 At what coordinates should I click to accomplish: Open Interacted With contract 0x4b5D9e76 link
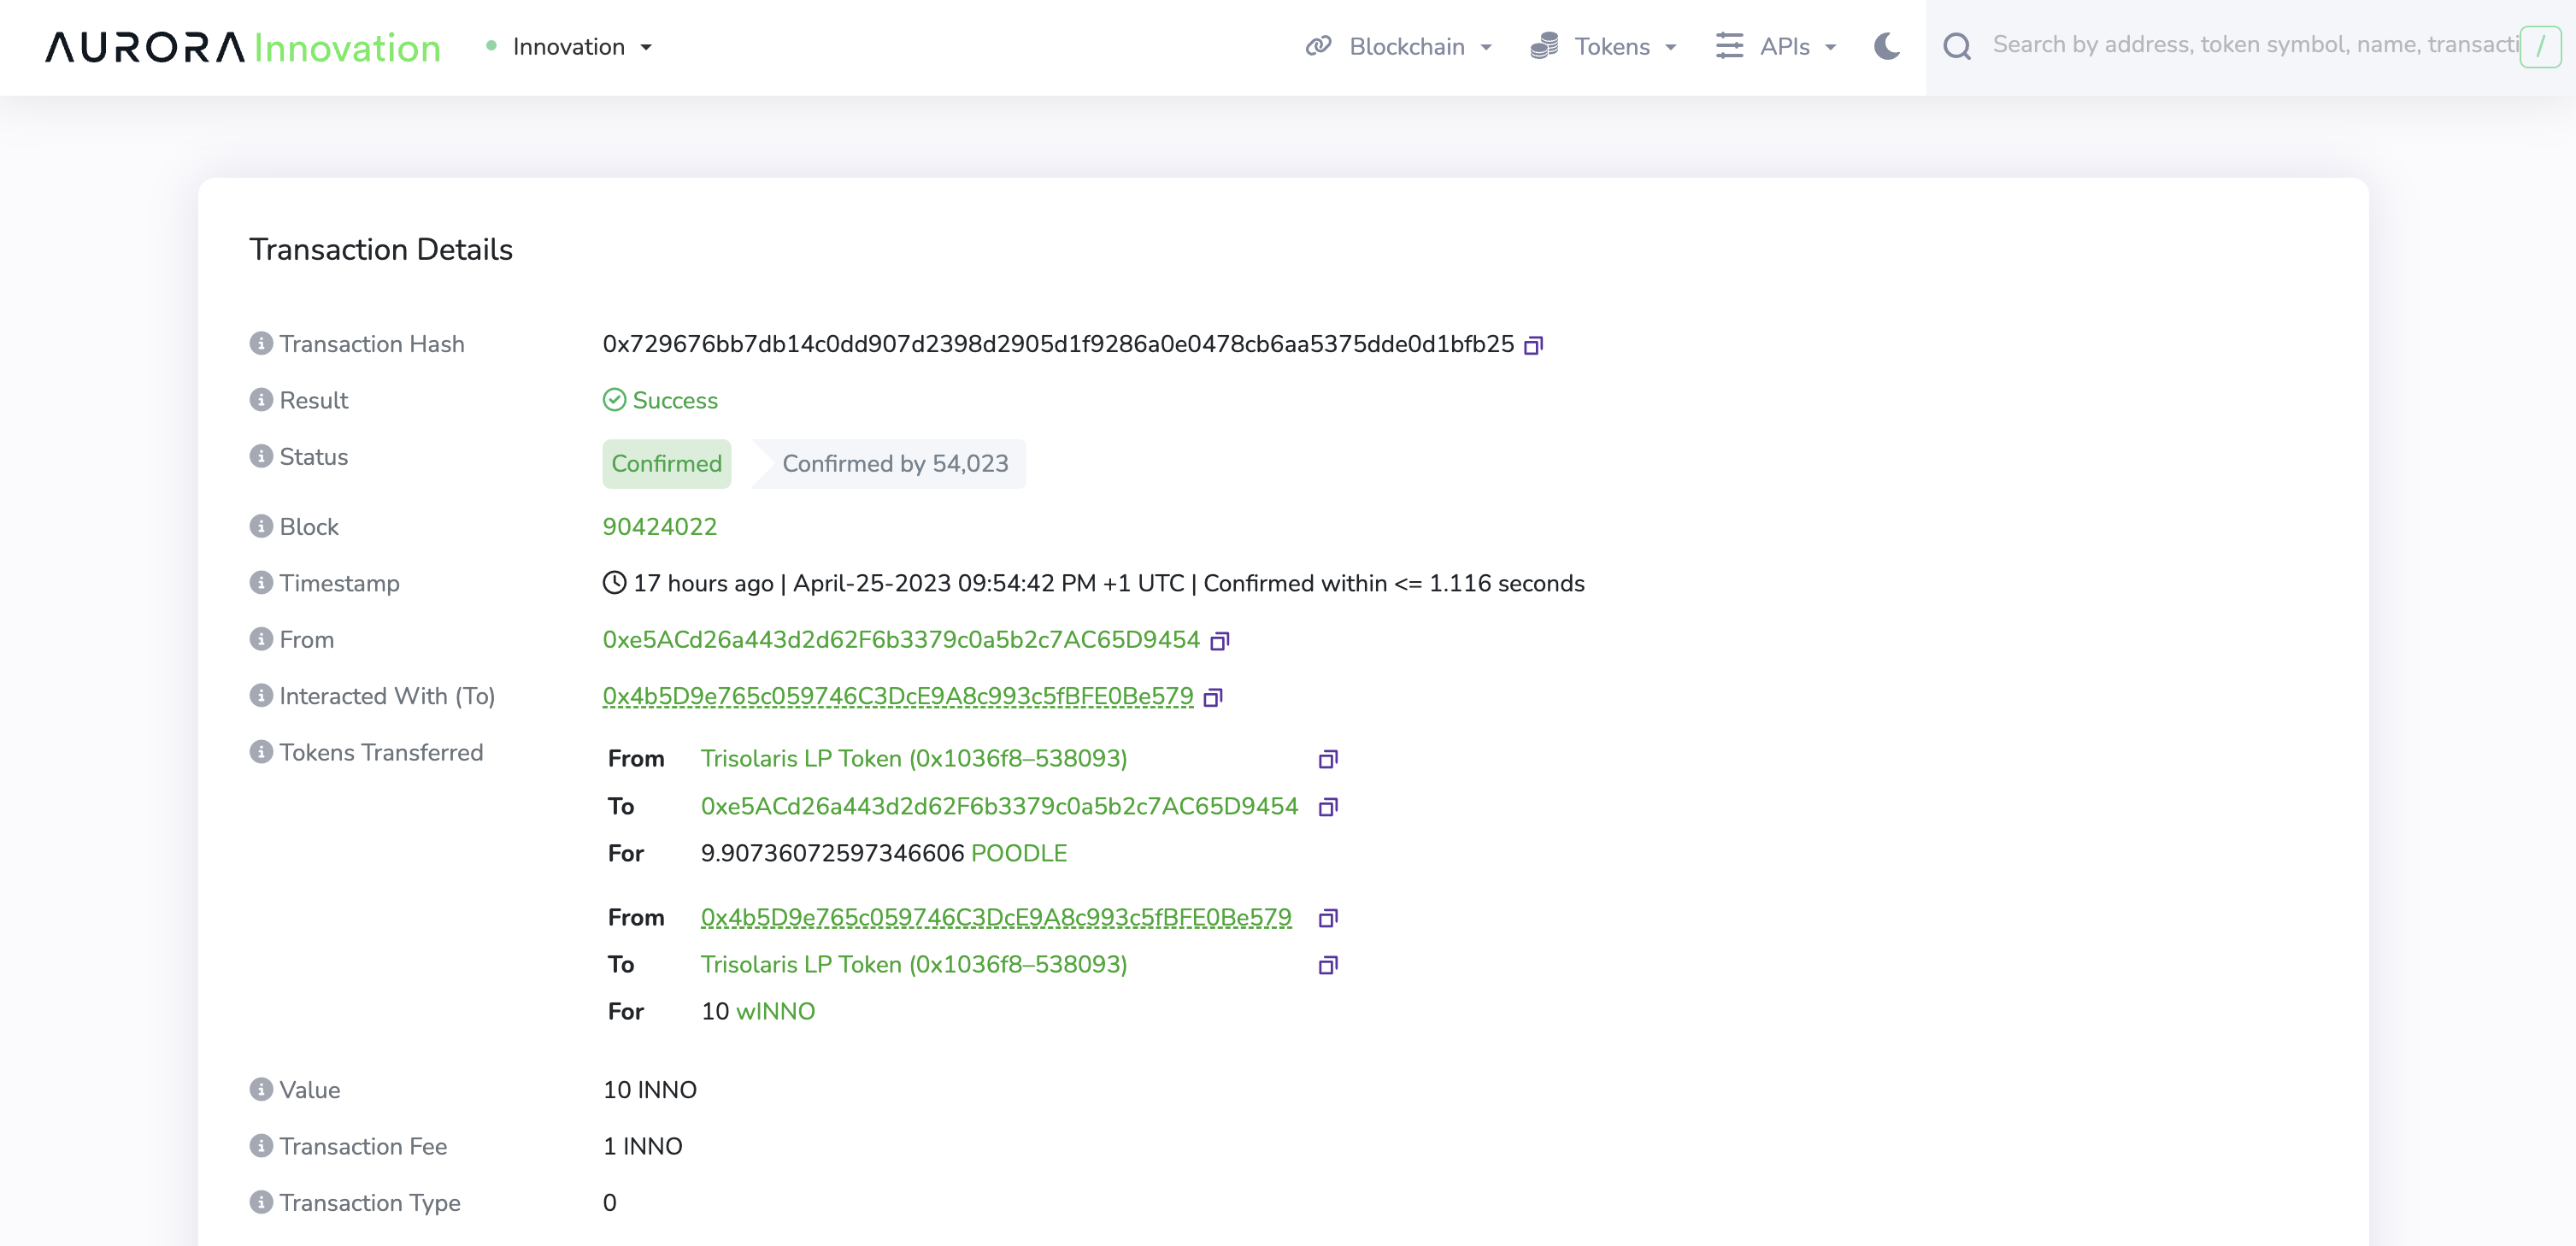pos(897,696)
